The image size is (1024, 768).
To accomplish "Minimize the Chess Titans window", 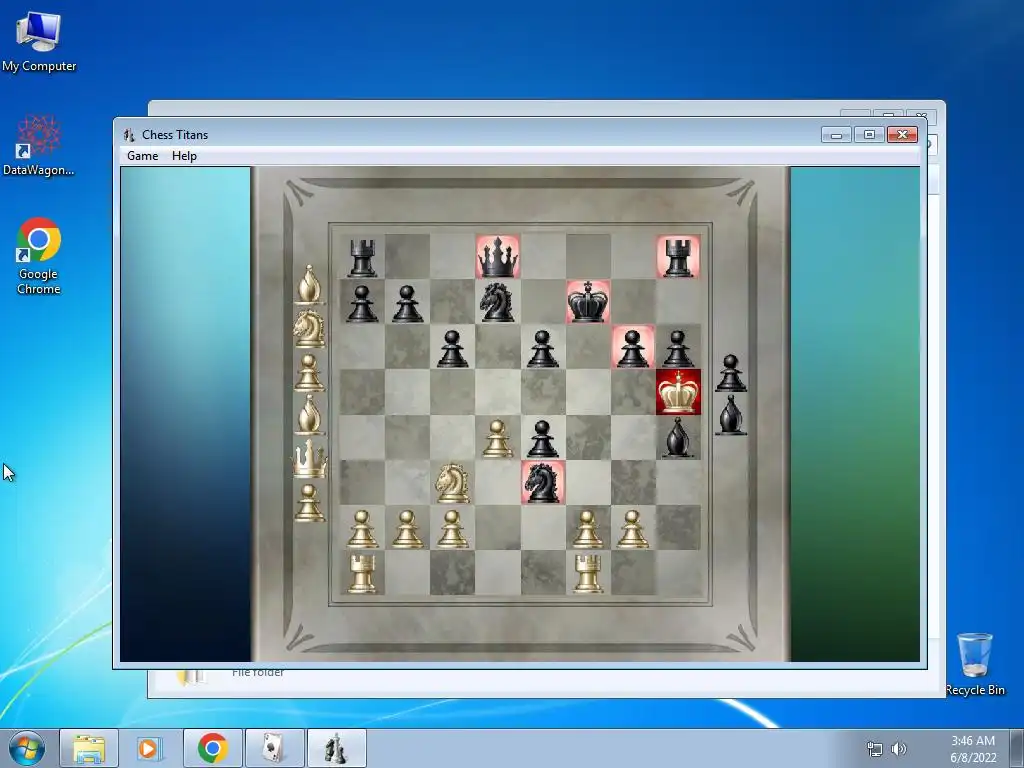I will tap(836, 135).
